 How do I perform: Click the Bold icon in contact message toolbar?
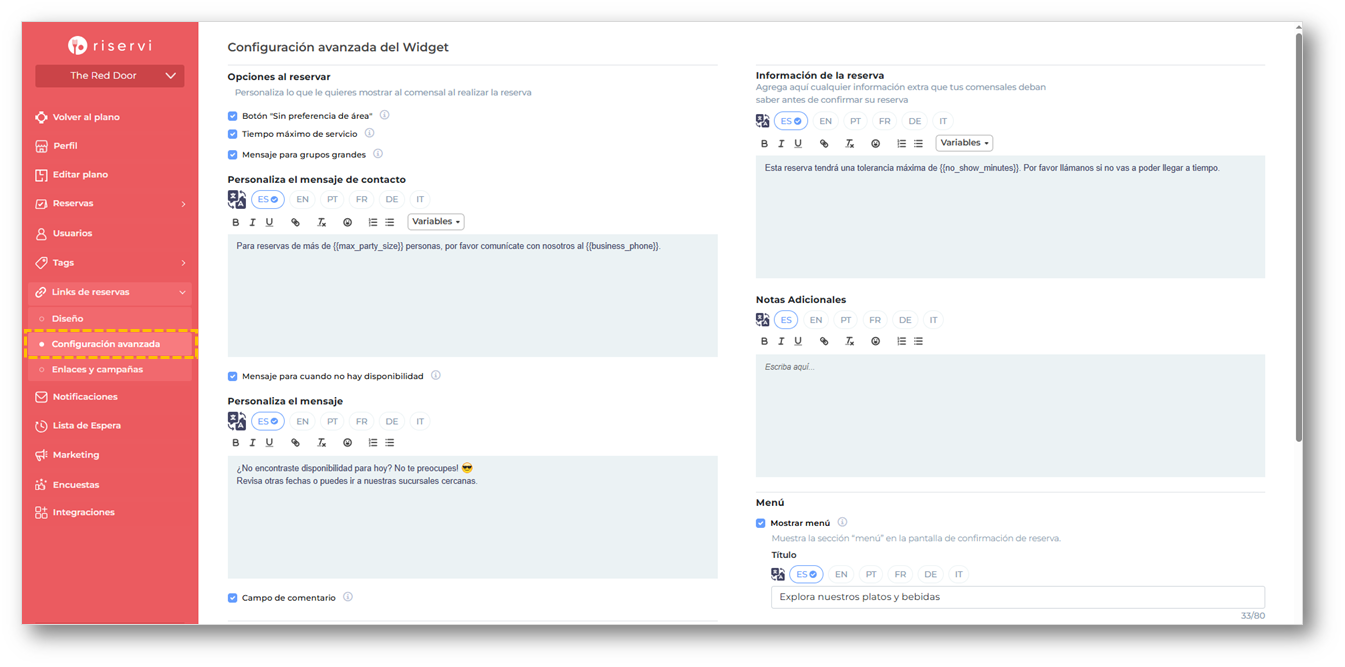click(236, 222)
